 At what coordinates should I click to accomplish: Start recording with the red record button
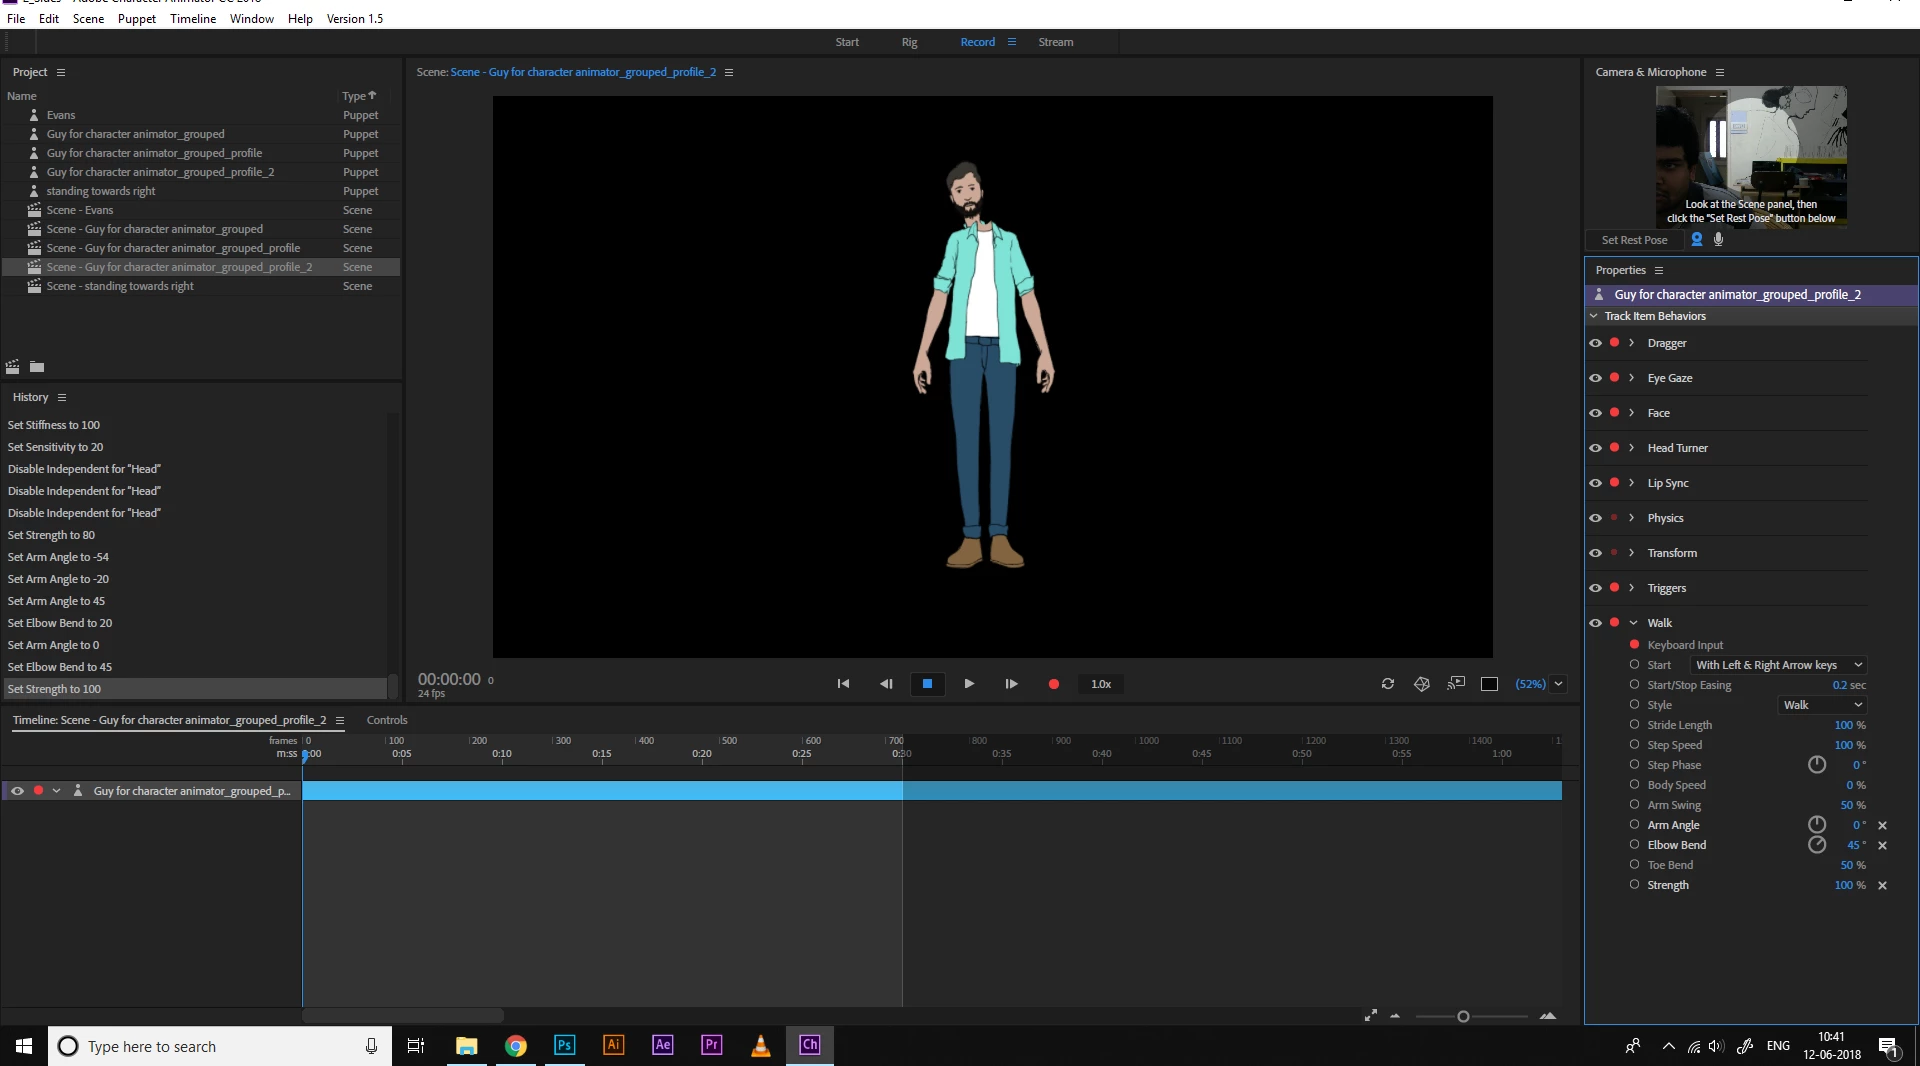[1053, 684]
